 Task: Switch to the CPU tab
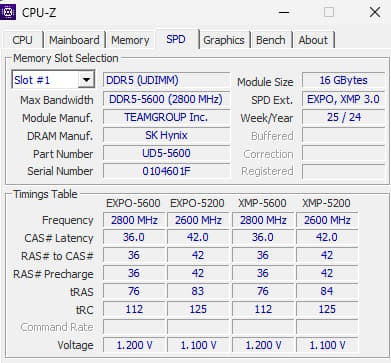coord(22,40)
